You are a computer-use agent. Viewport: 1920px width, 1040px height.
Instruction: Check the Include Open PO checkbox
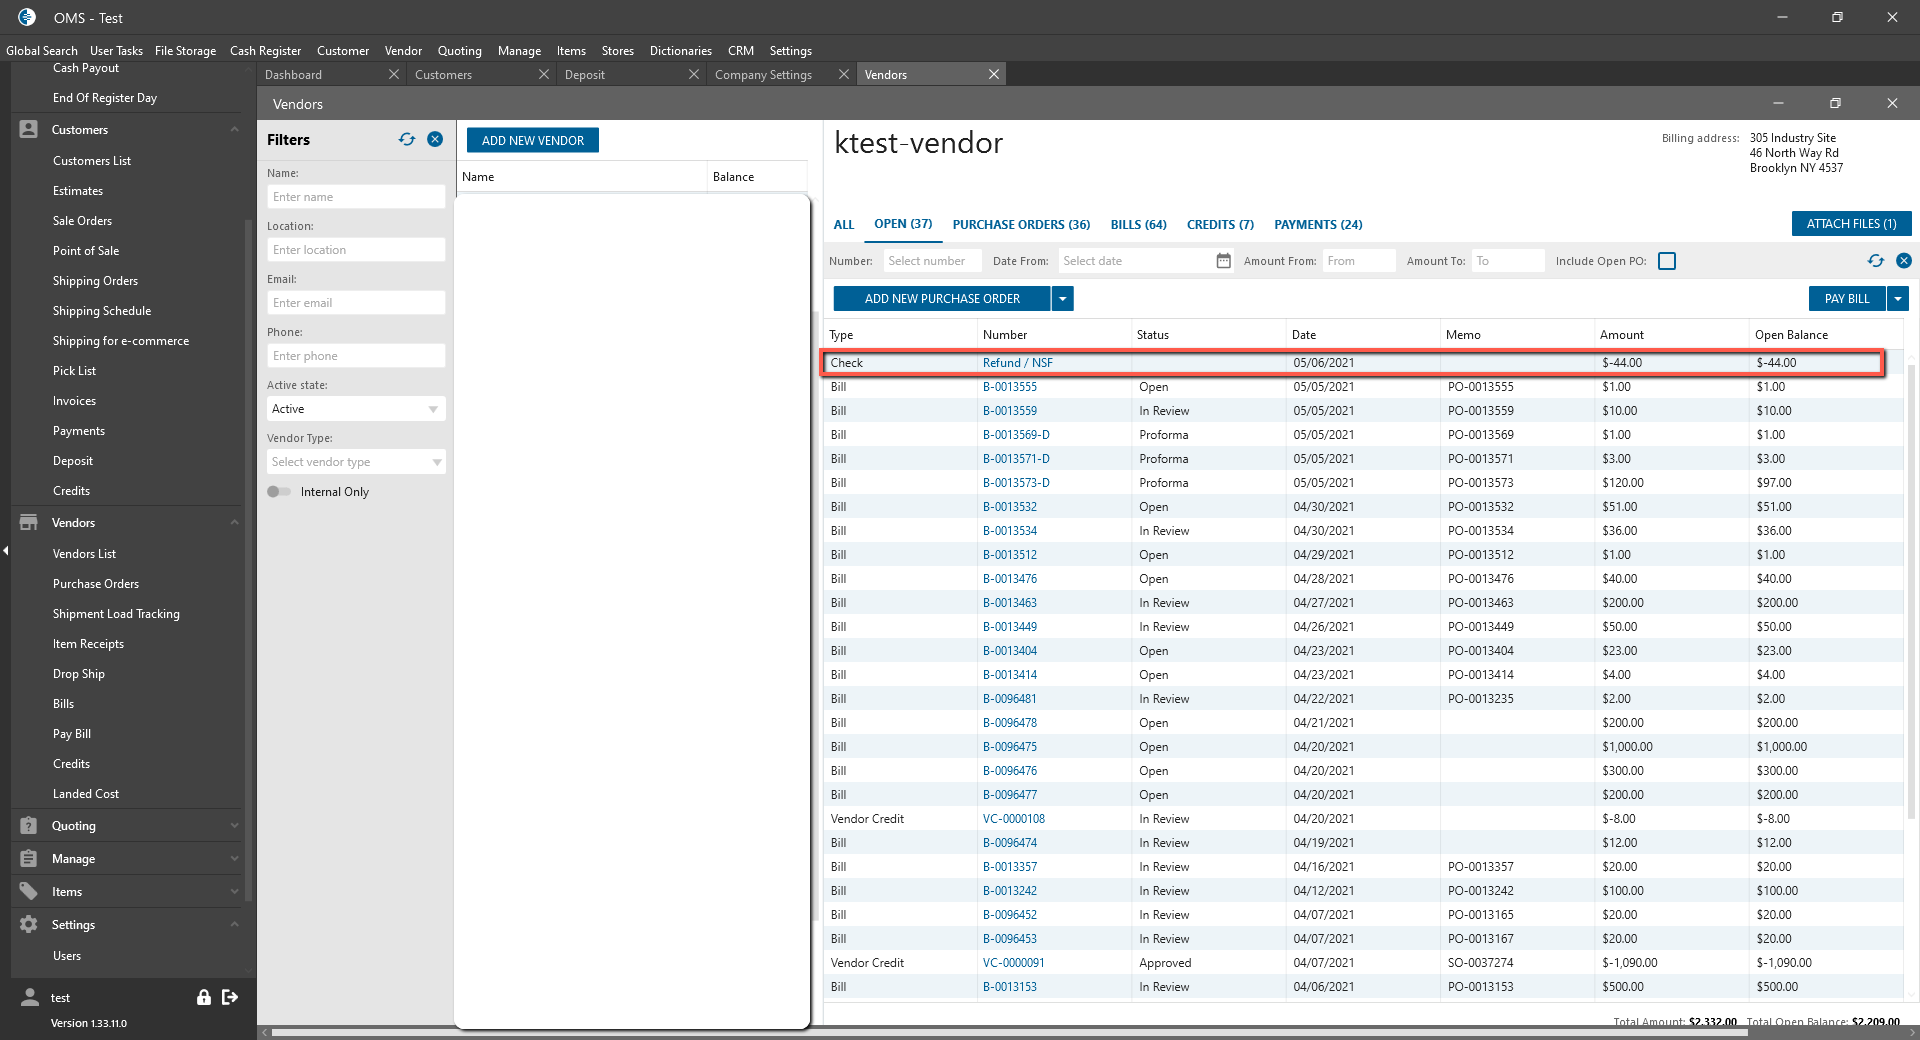pyautogui.click(x=1667, y=261)
